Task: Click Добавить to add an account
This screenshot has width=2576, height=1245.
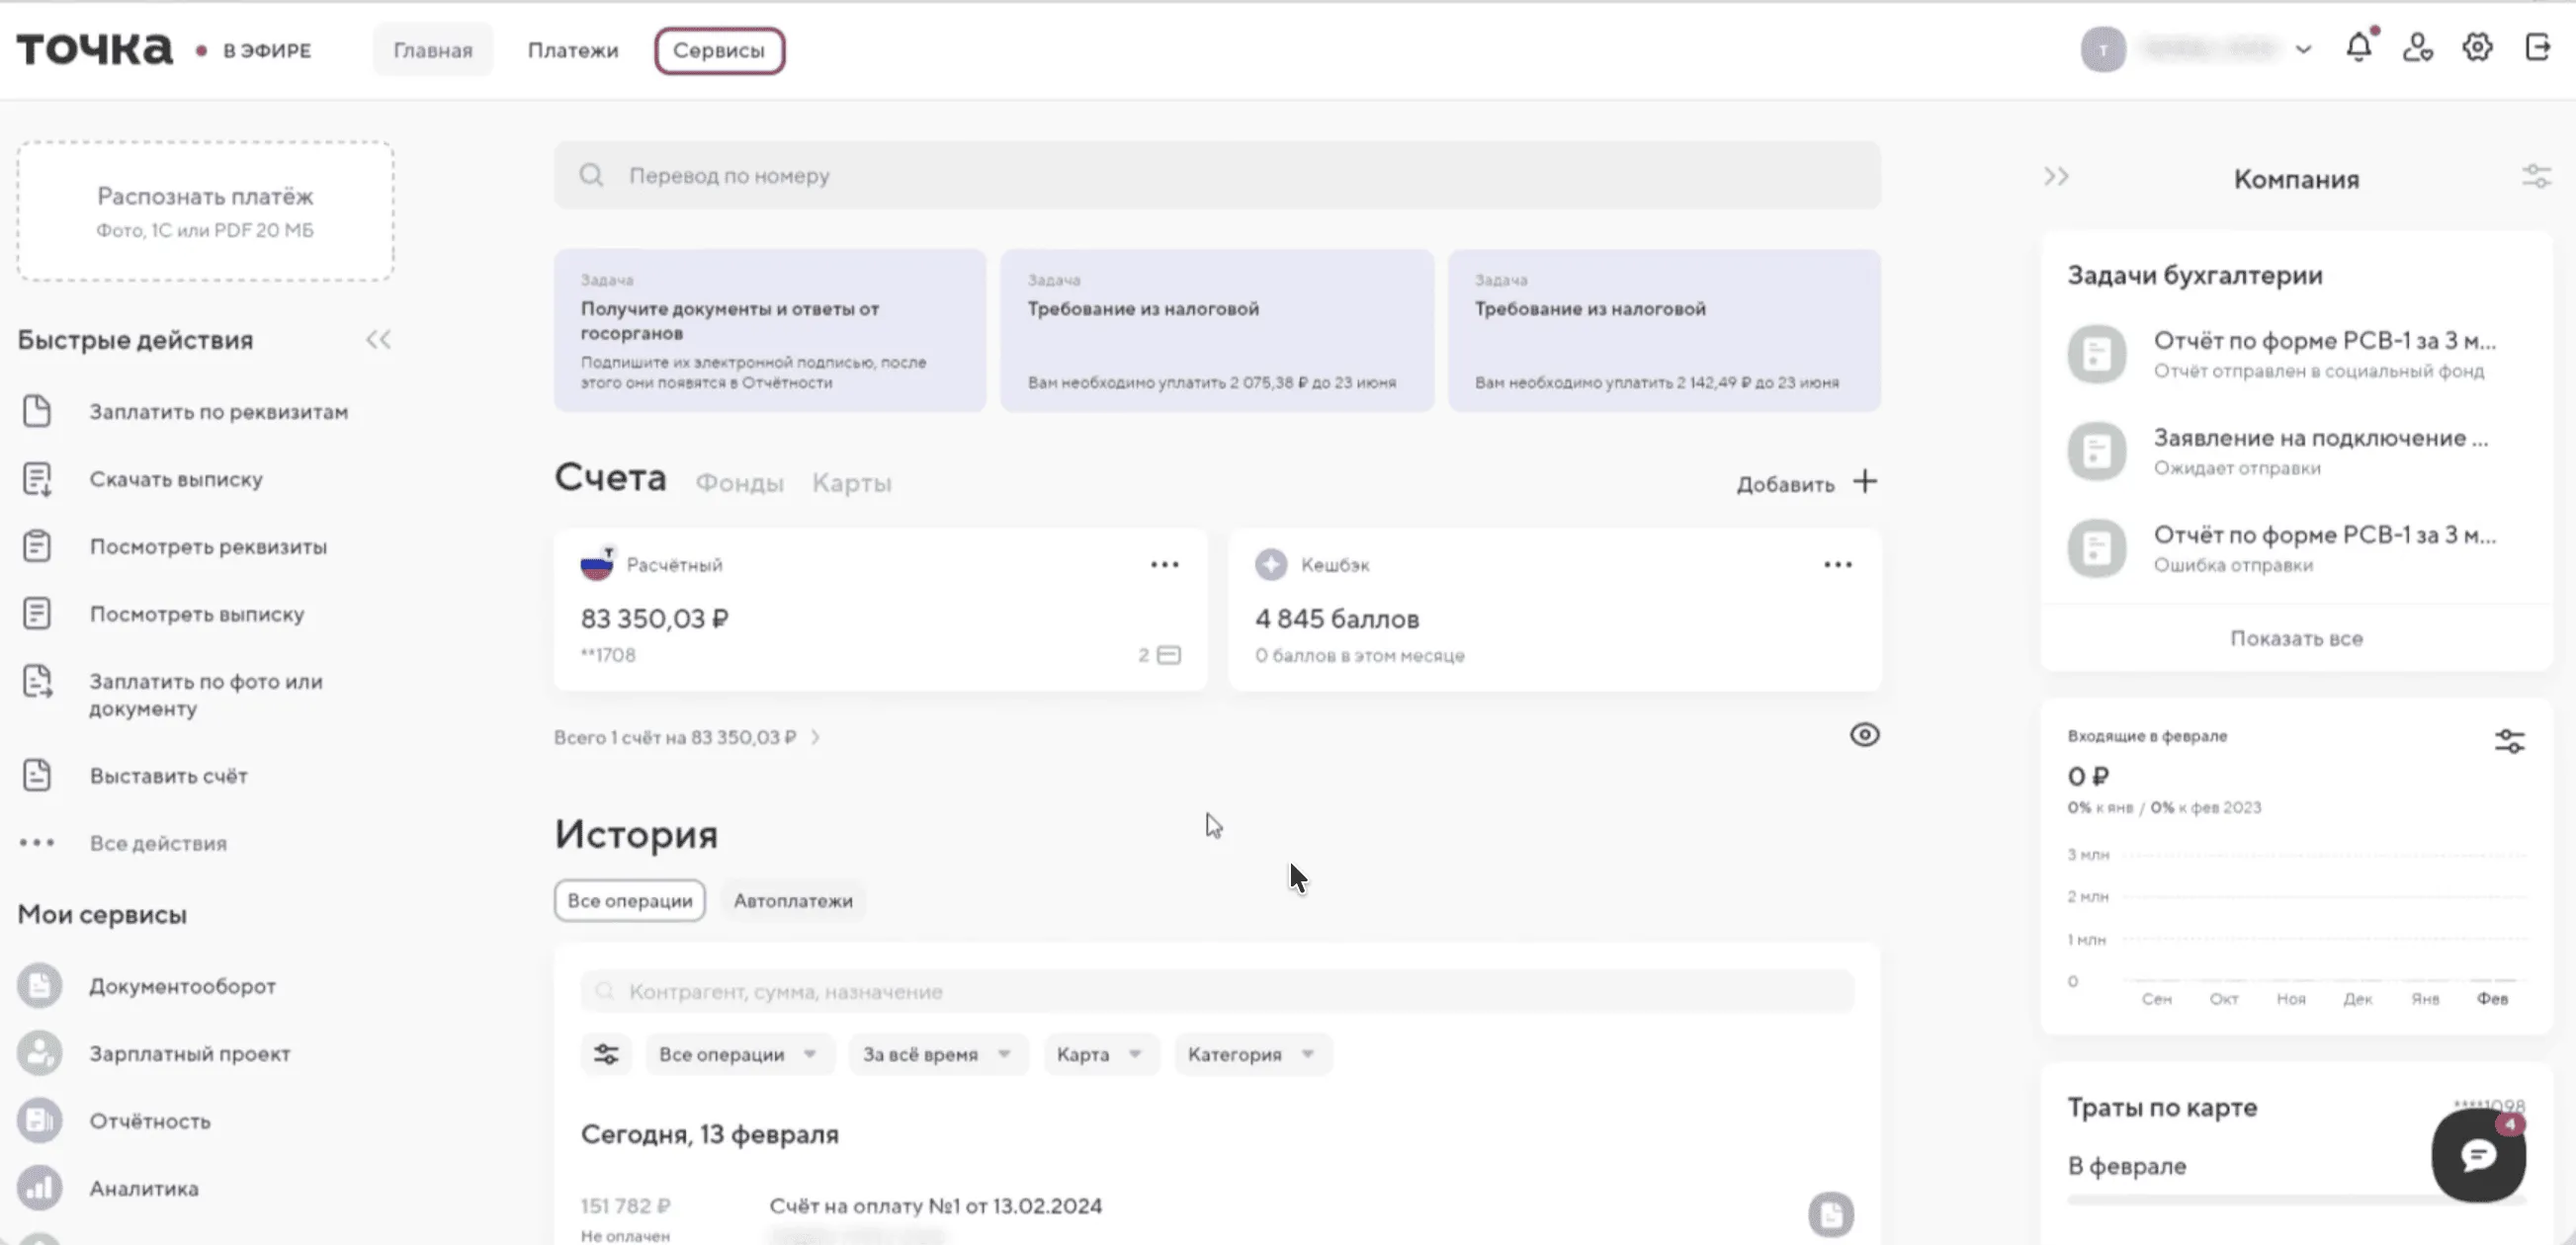Action: click(1805, 484)
